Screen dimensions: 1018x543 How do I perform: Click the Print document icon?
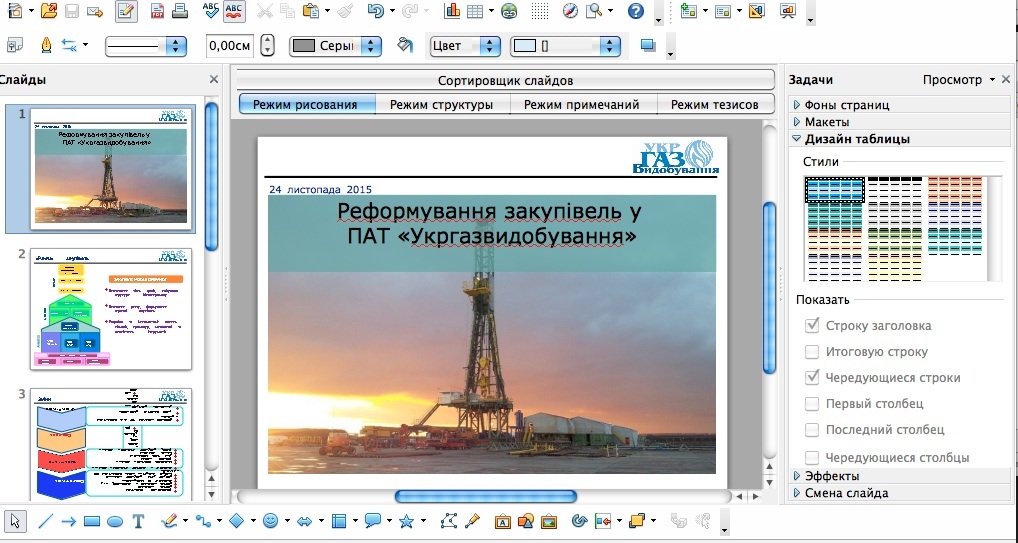[180, 12]
